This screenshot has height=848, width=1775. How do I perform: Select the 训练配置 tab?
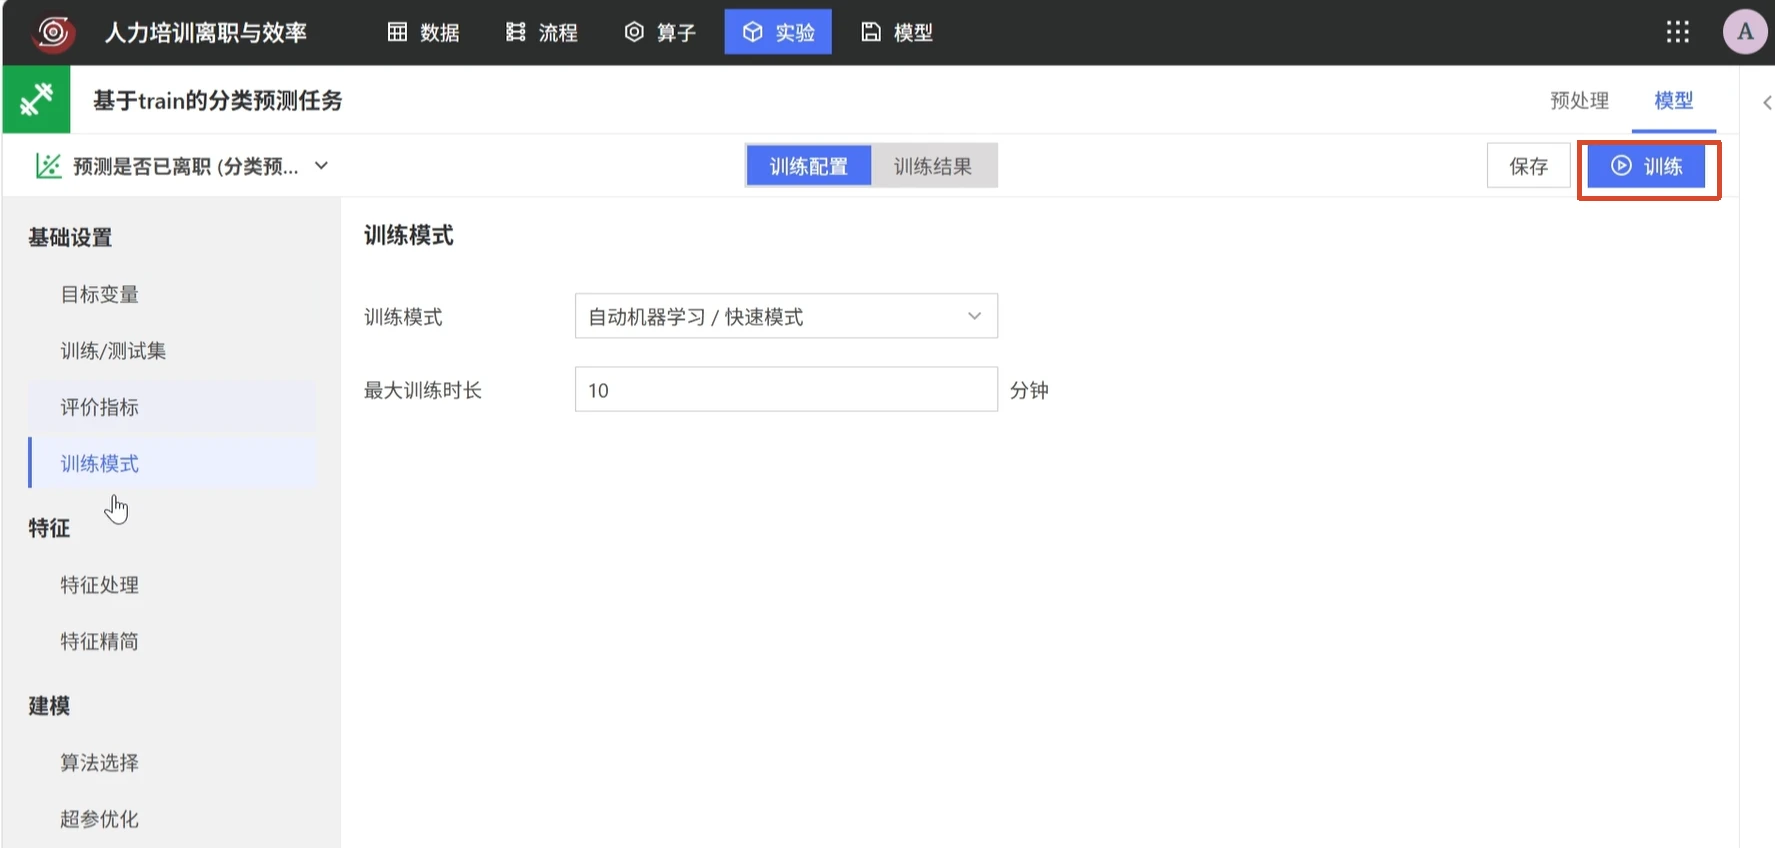coord(808,166)
